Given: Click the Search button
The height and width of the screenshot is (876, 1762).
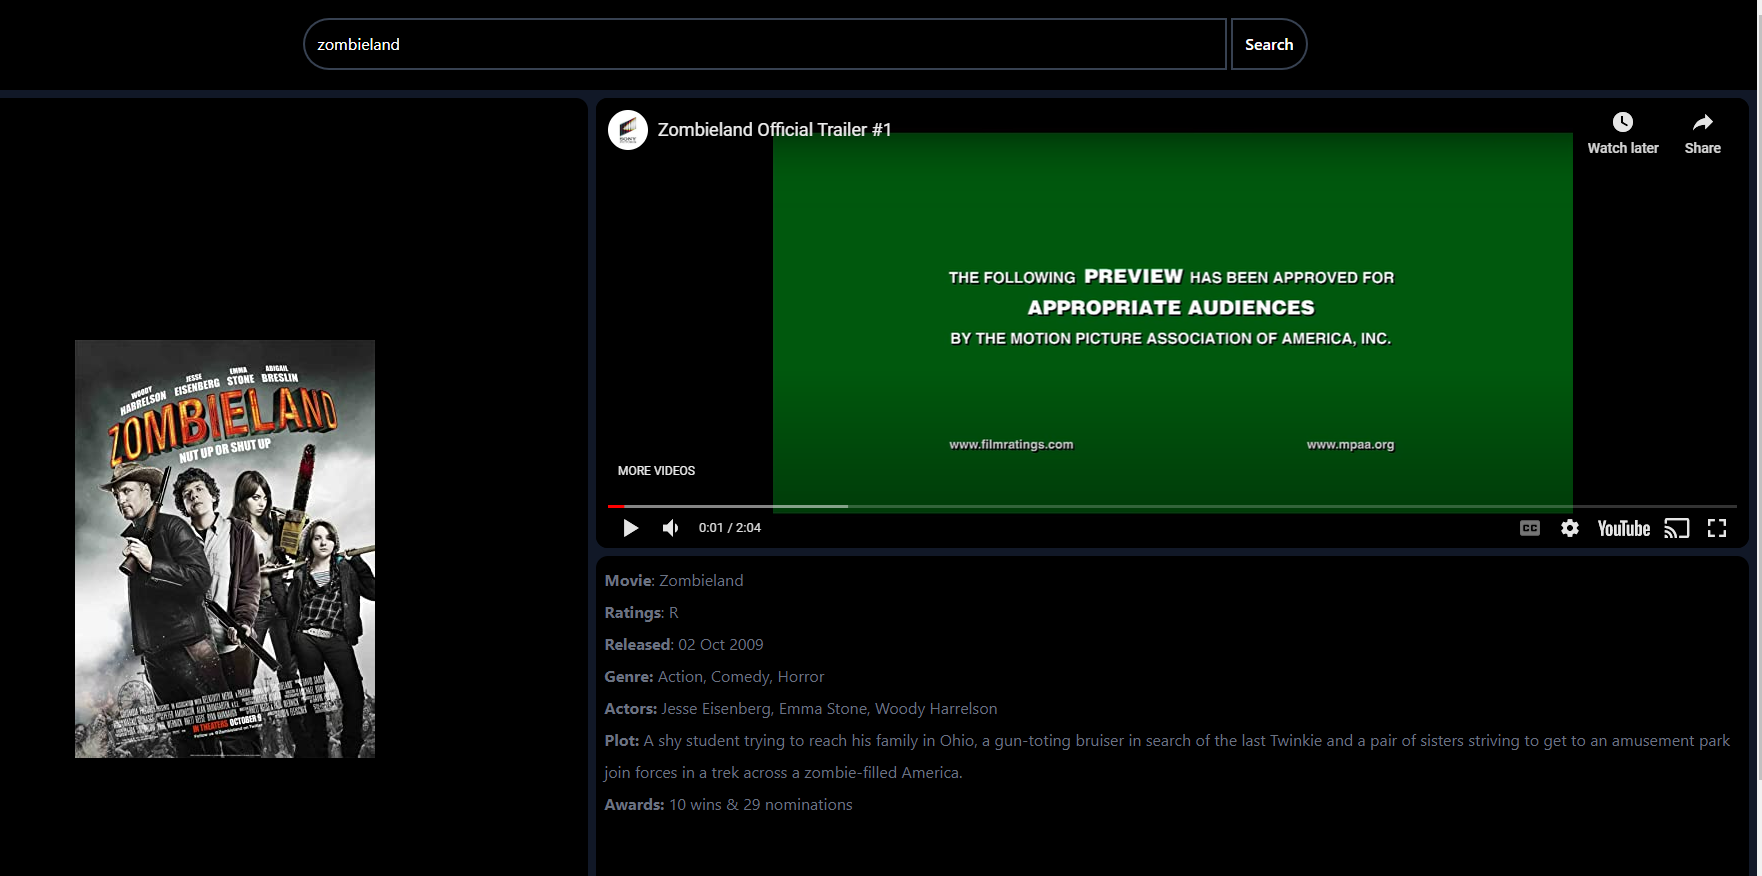Looking at the screenshot, I should [x=1268, y=44].
